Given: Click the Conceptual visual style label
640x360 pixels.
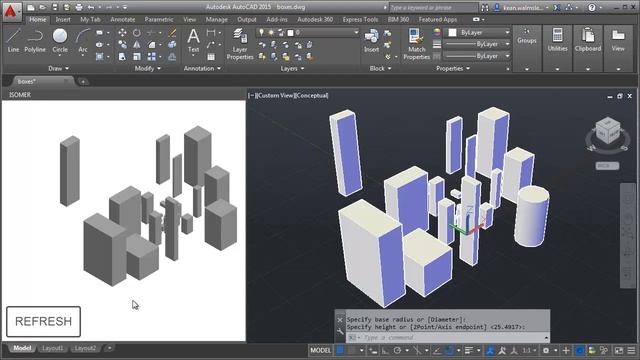Looking at the screenshot, I should coord(312,96).
